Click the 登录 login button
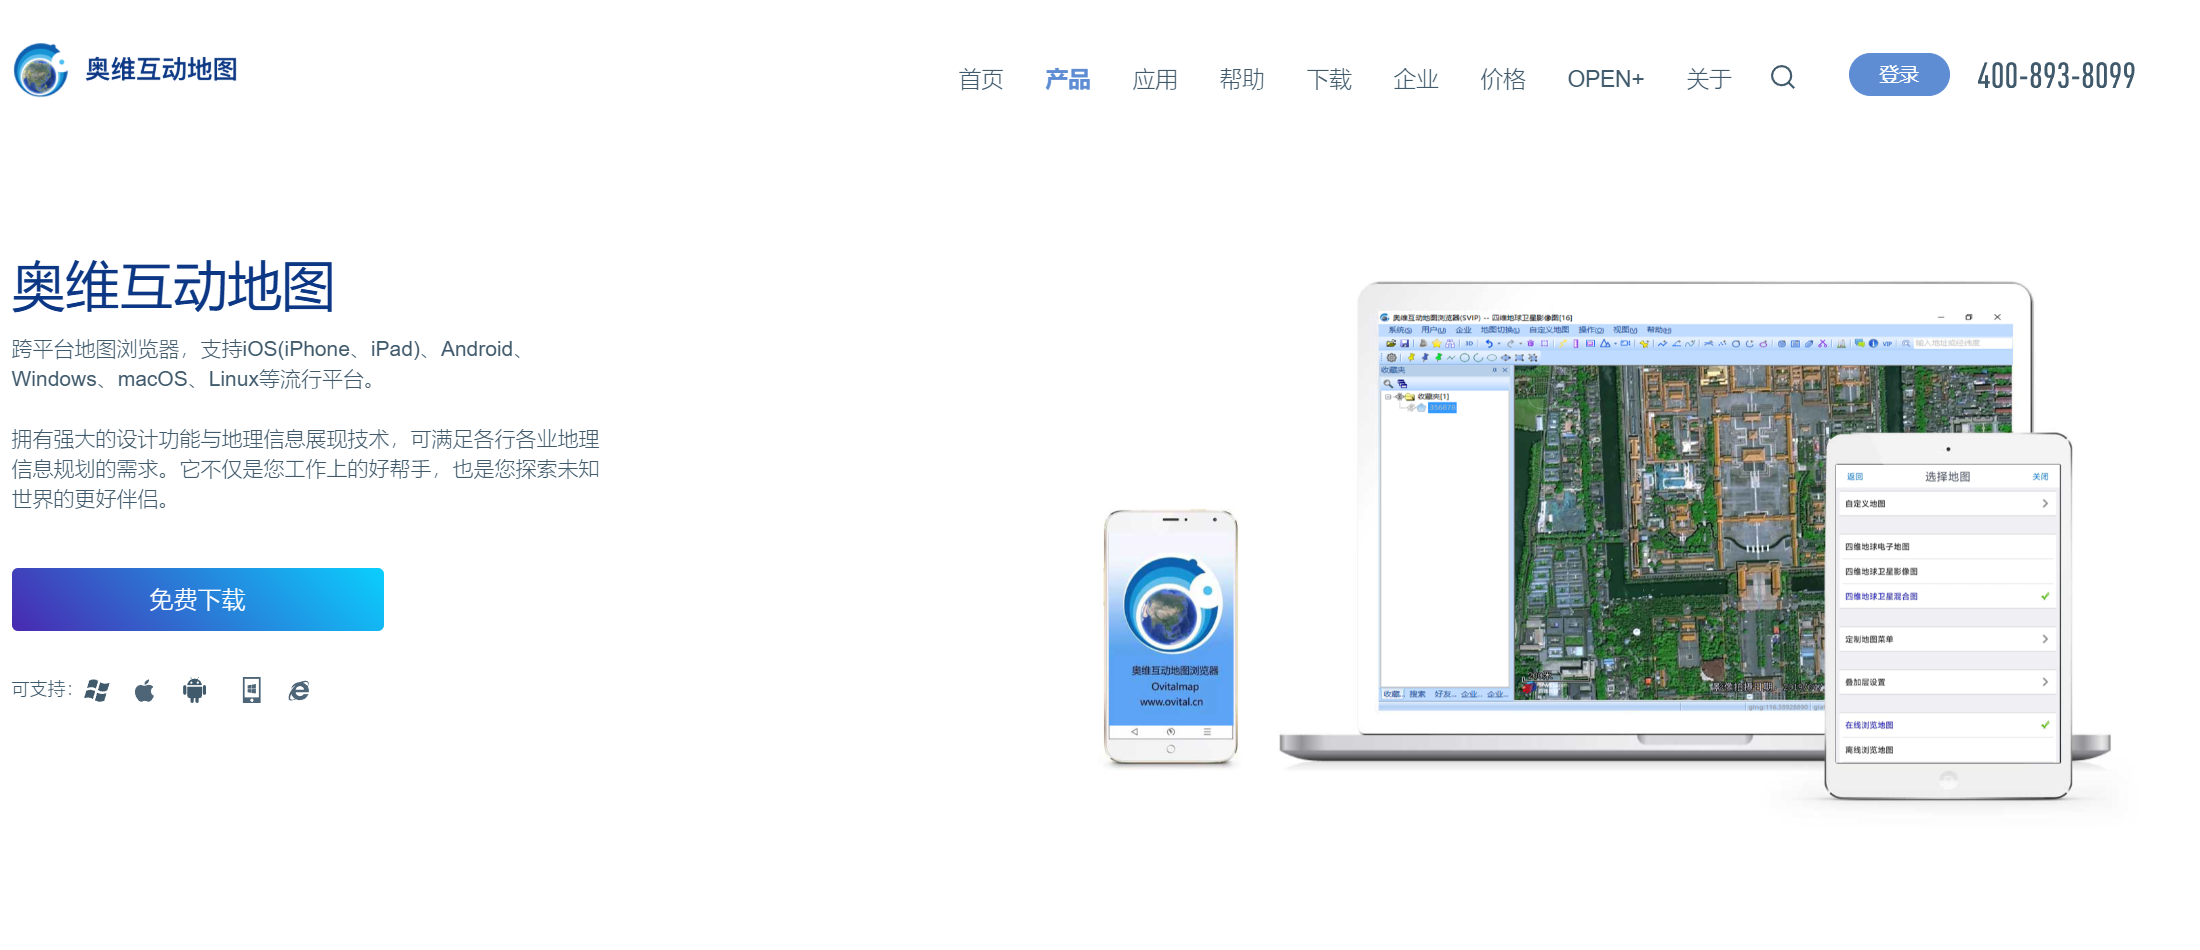Screen dimensions: 2200x950 [1898, 74]
